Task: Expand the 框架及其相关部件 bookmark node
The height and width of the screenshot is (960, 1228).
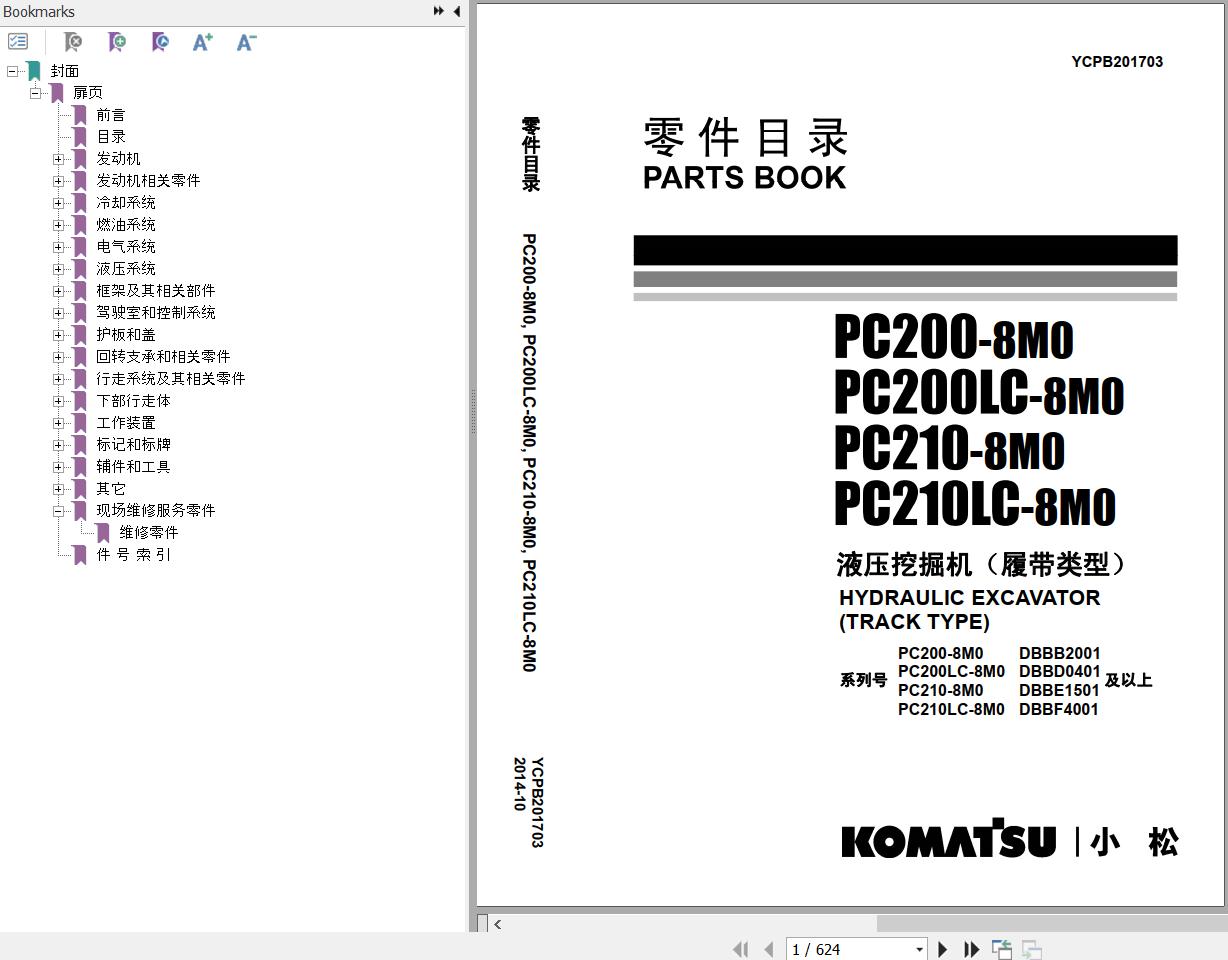Action: [58, 291]
